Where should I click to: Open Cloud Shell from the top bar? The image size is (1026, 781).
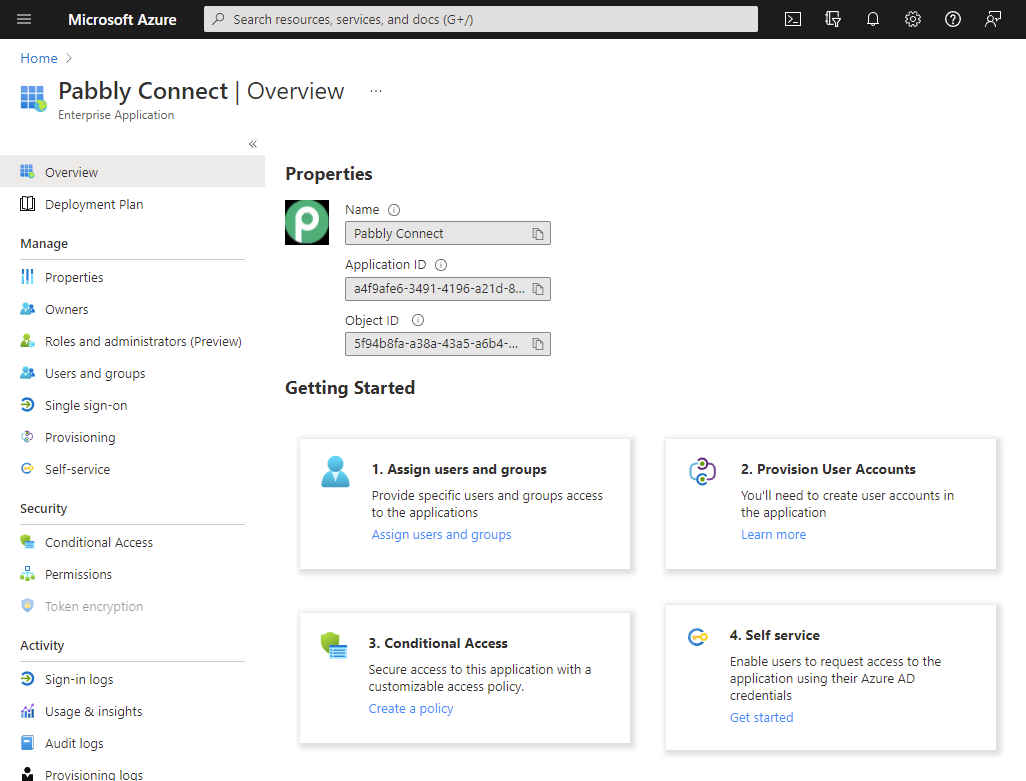pyautogui.click(x=792, y=19)
